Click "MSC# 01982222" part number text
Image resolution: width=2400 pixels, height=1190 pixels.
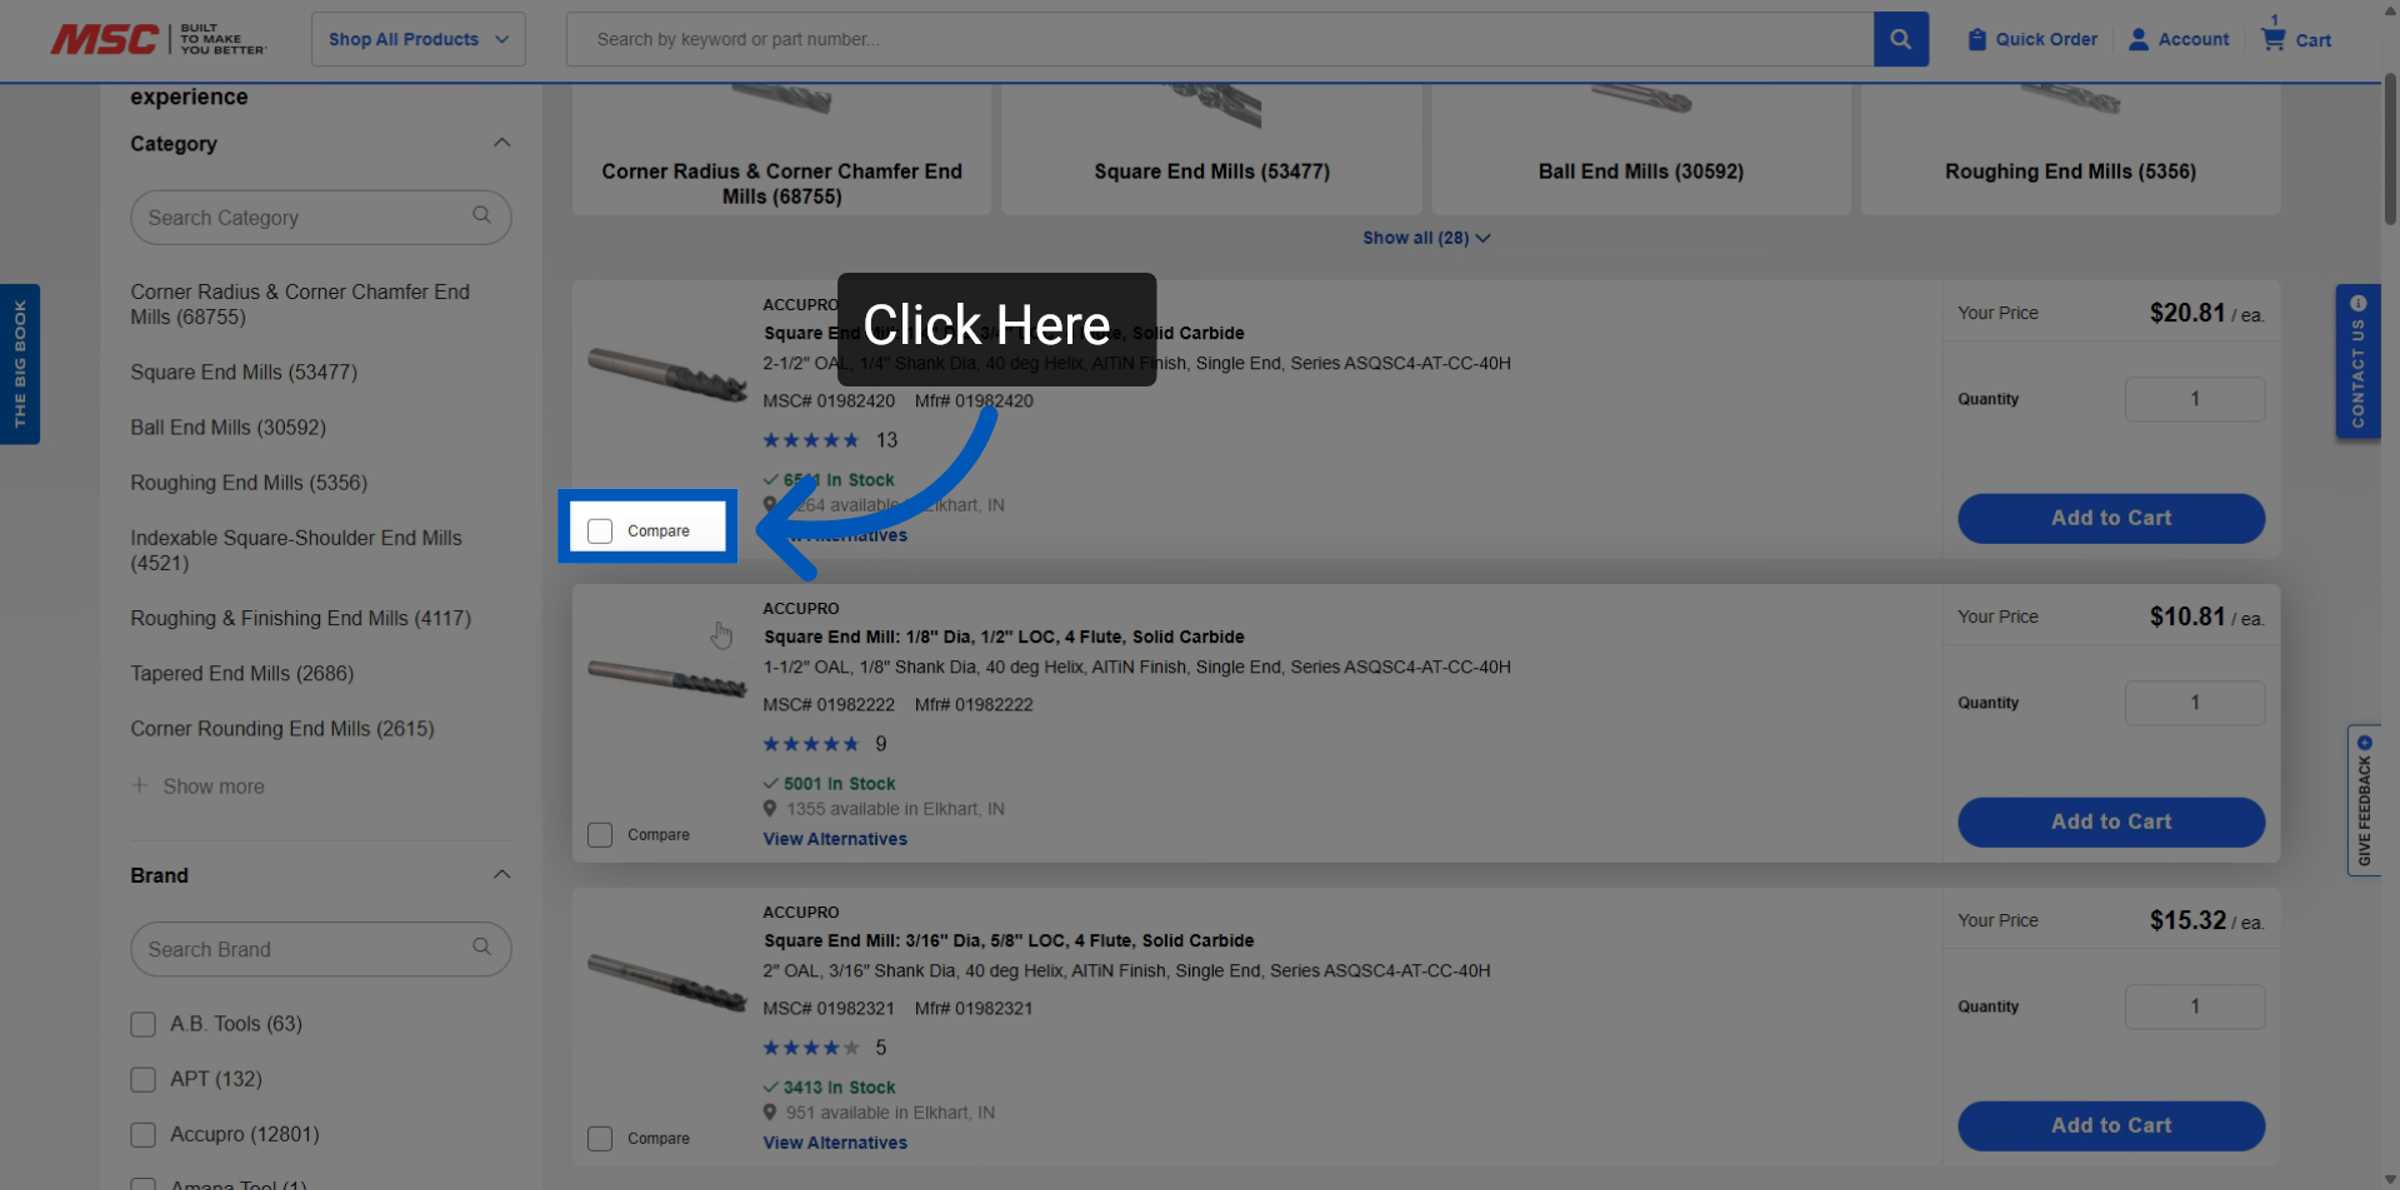point(828,705)
